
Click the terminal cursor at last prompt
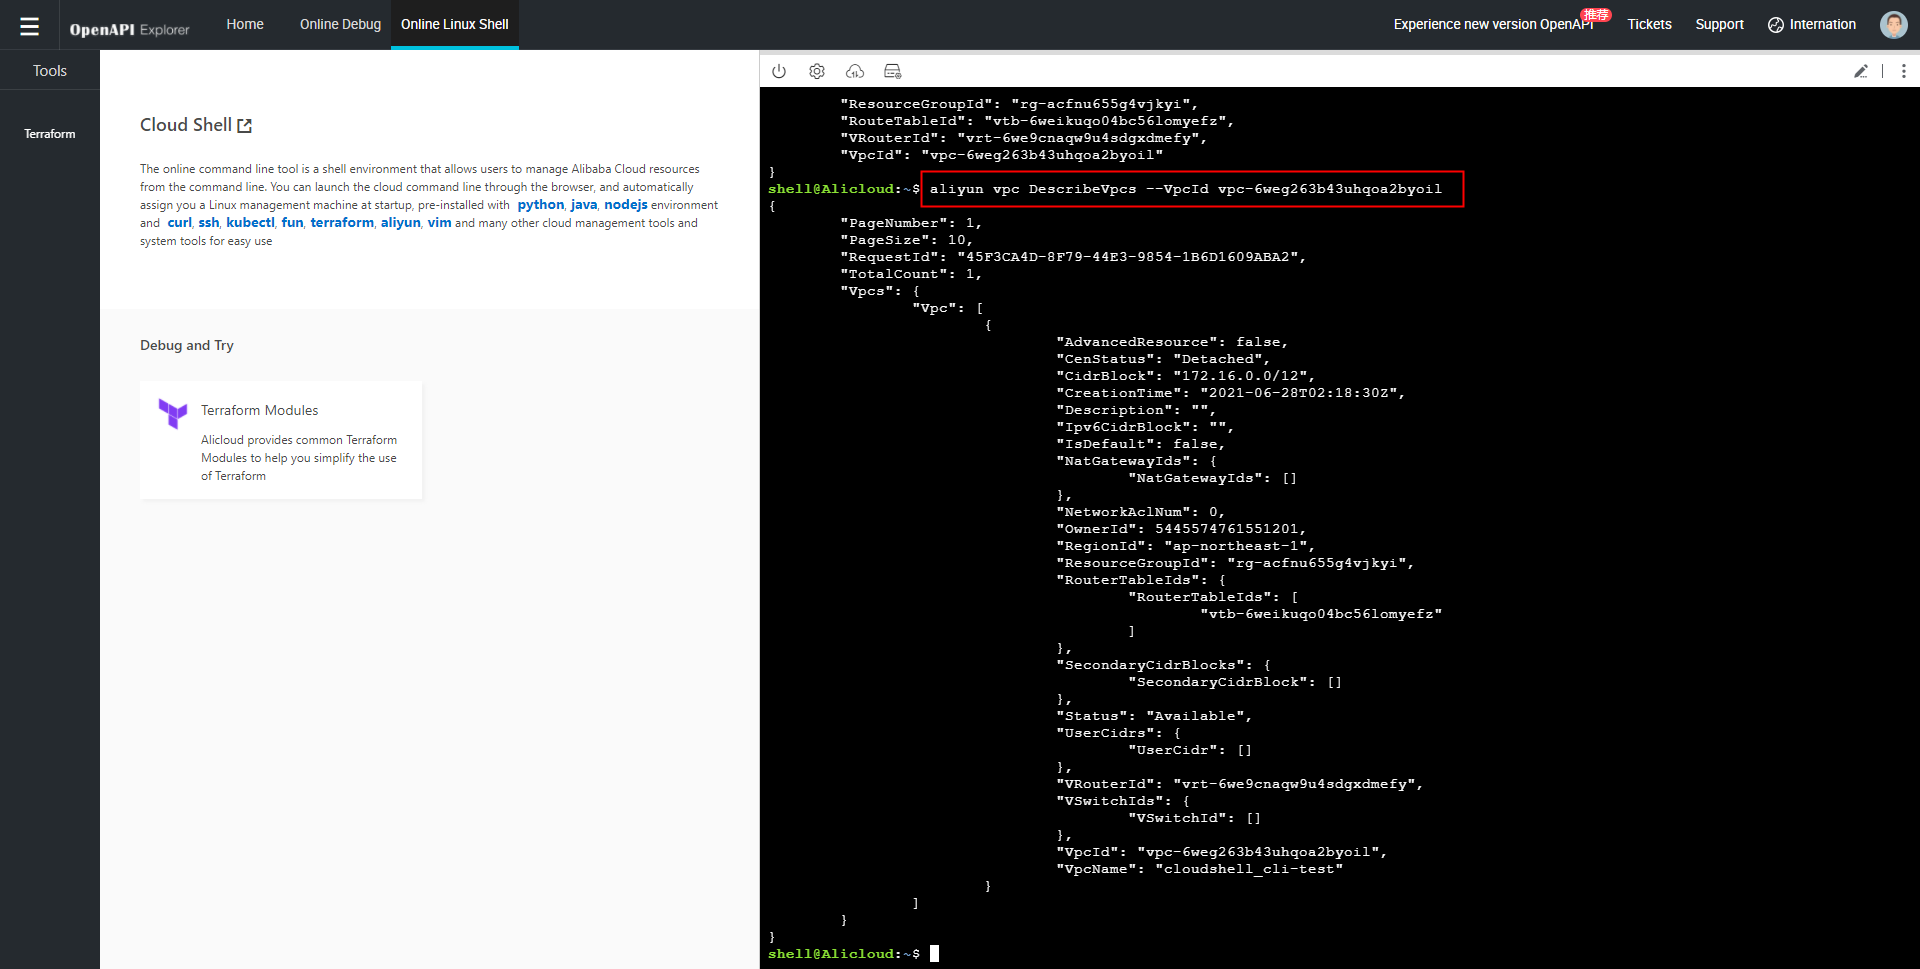(934, 954)
